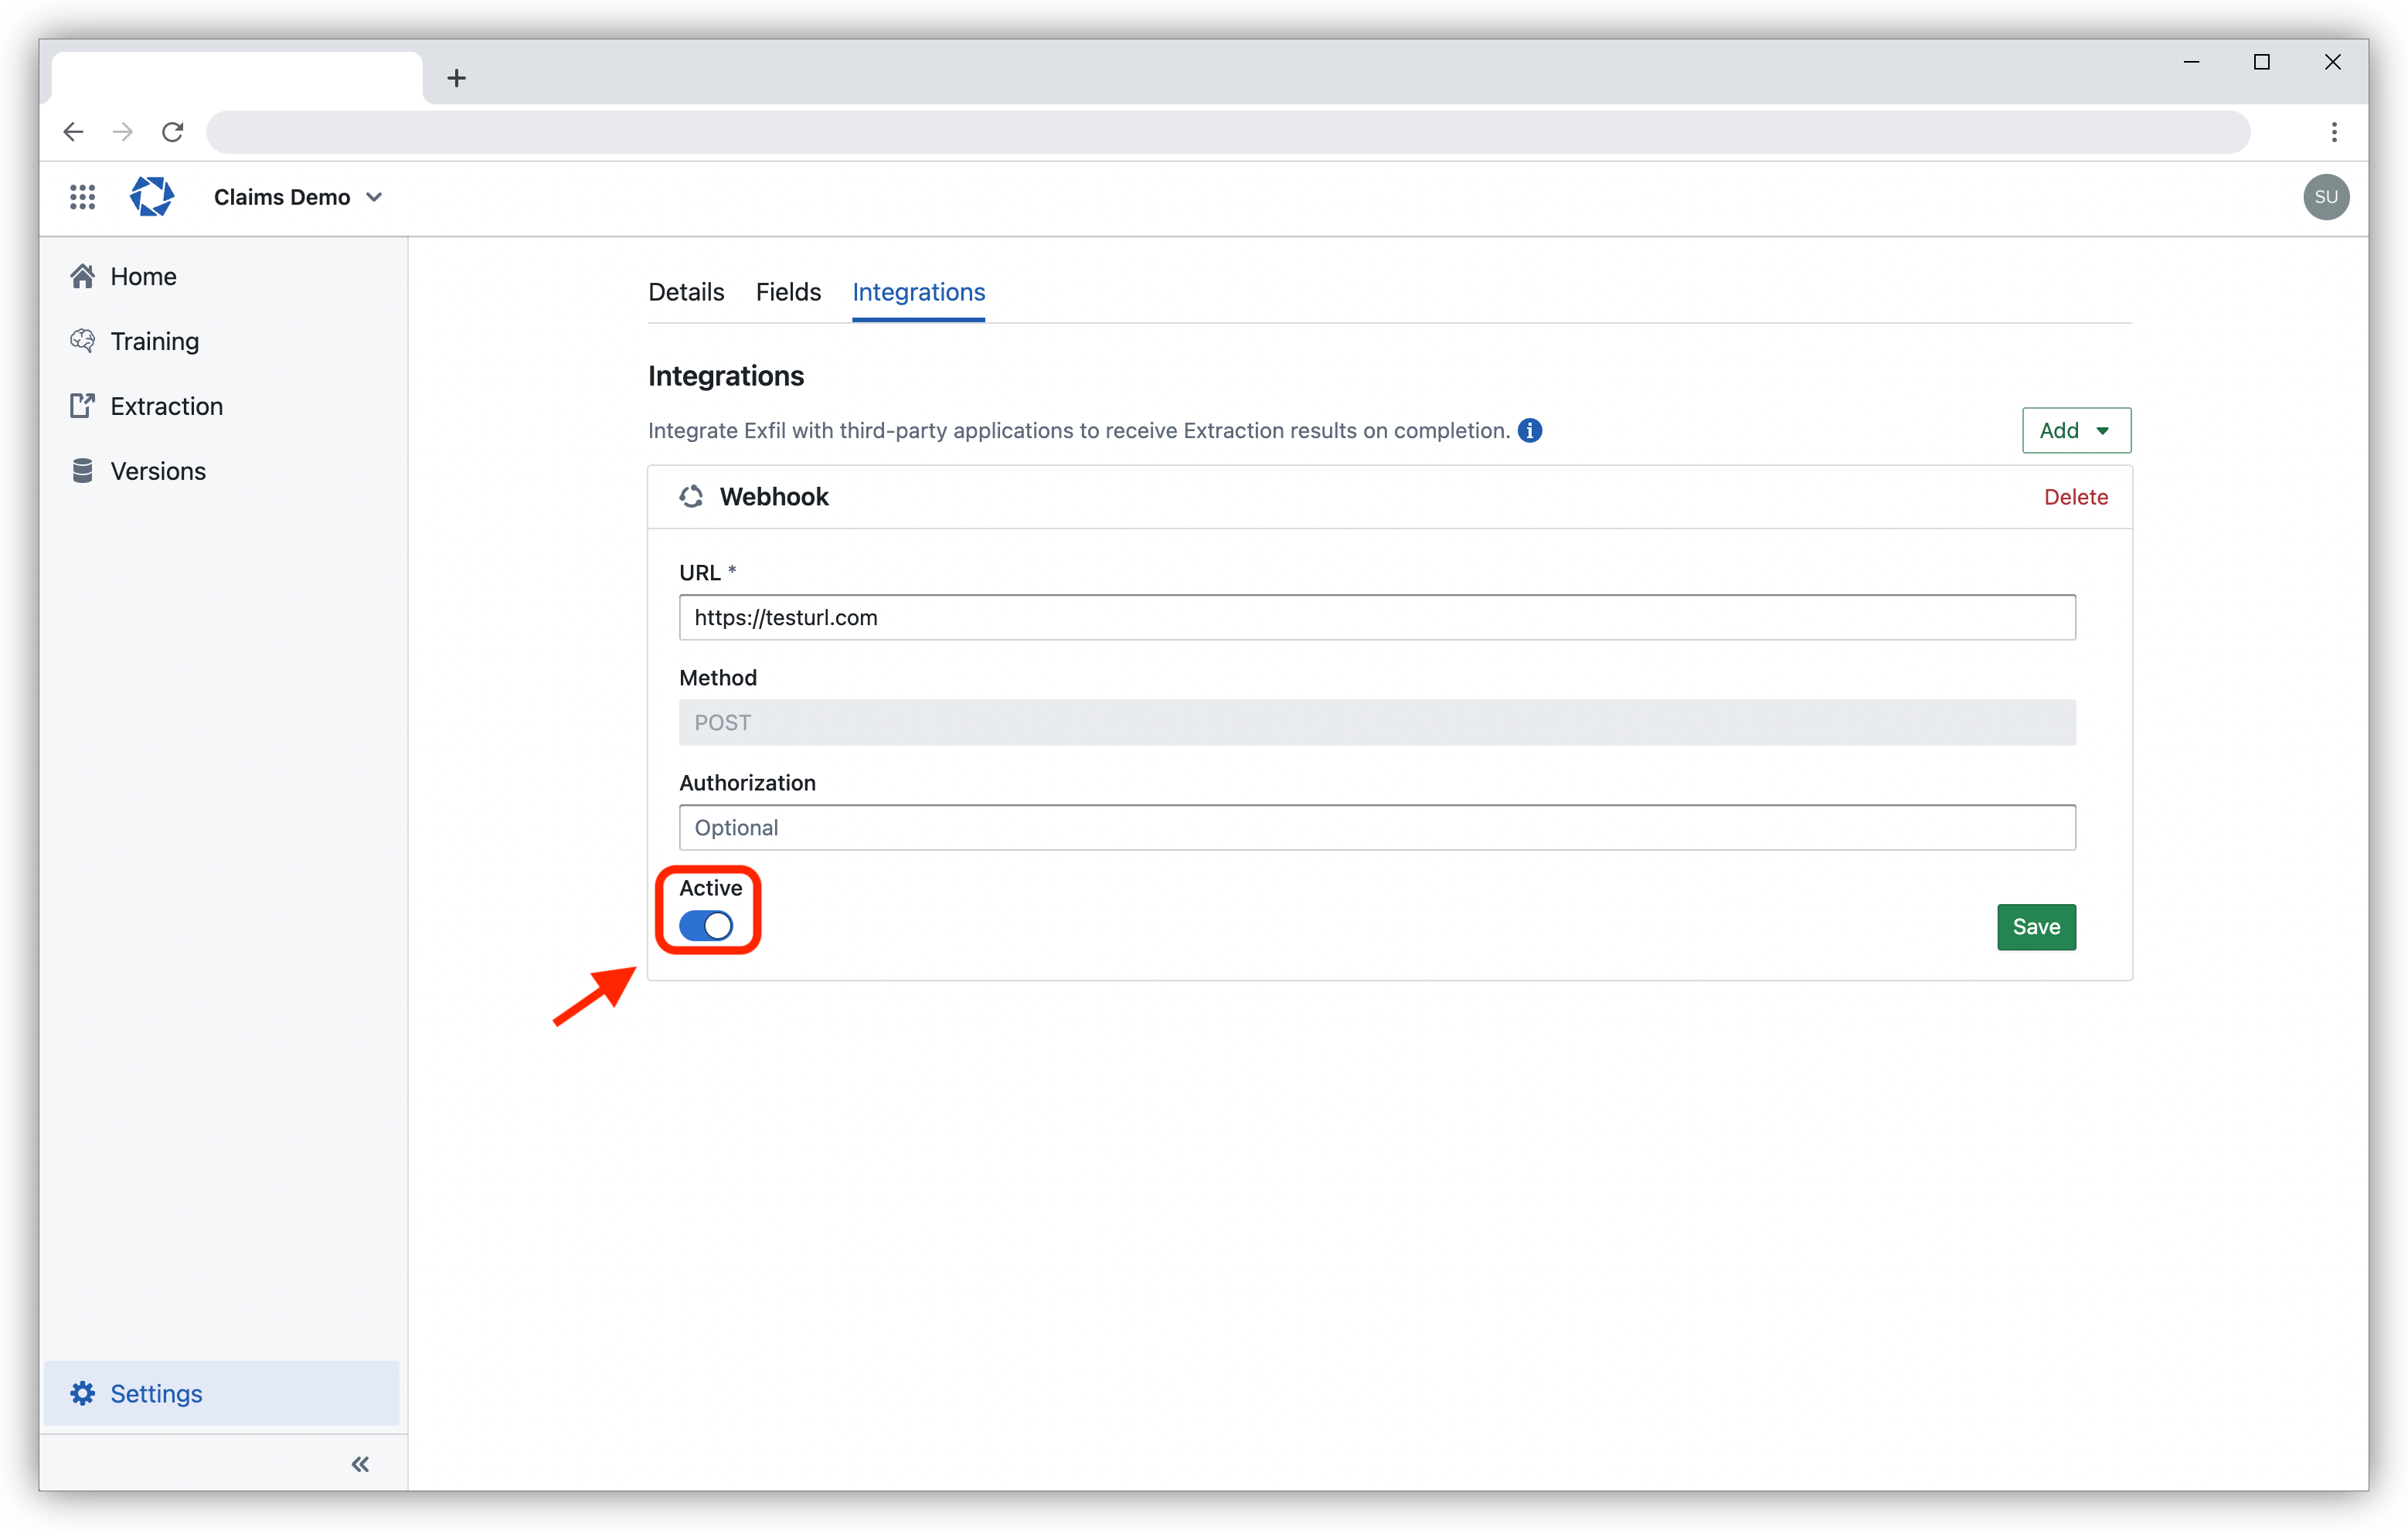The height and width of the screenshot is (1530, 2408).
Task: Click the info icon next to description
Action: point(1529,430)
